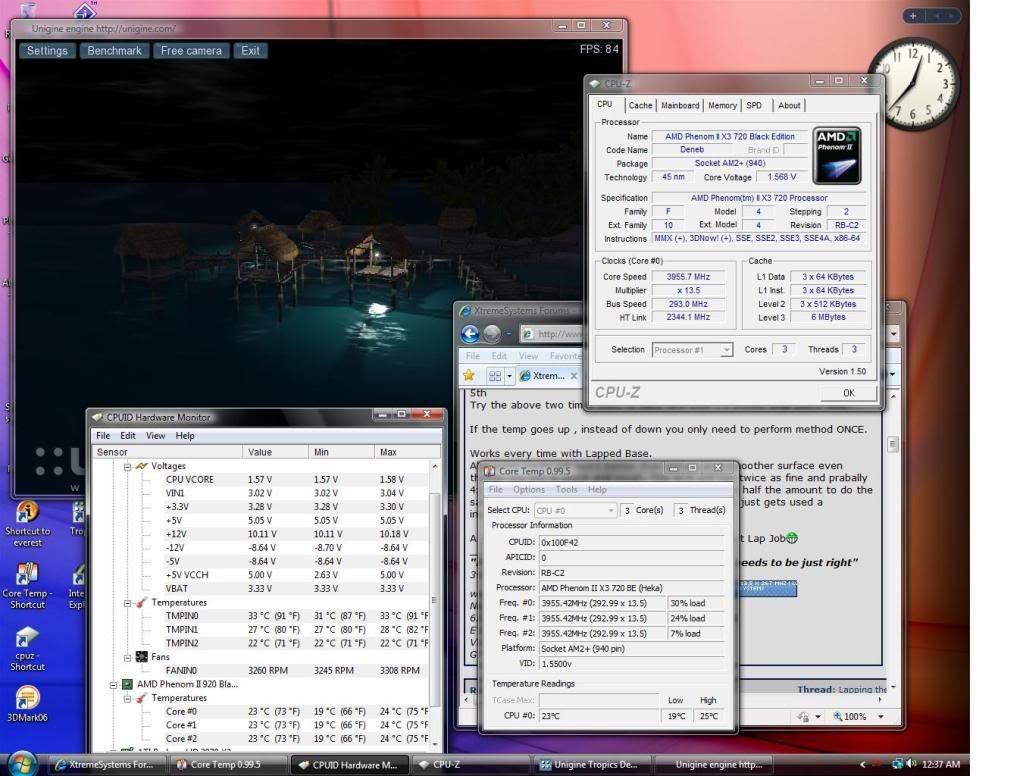Click the Sensor column header

pyautogui.click(x=168, y=452)
